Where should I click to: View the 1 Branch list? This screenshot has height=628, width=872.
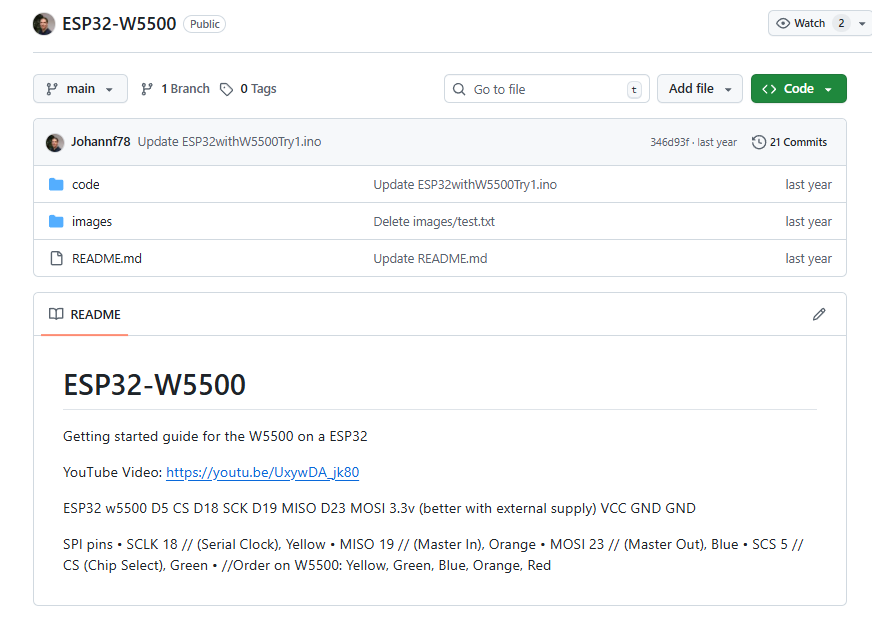point(176,89)
